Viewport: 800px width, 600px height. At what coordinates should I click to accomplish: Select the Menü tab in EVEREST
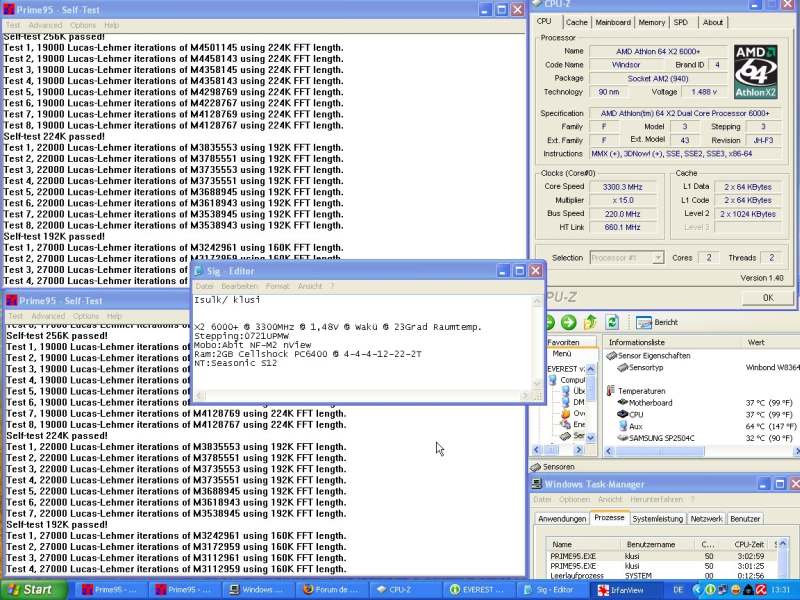pos(562,353)
